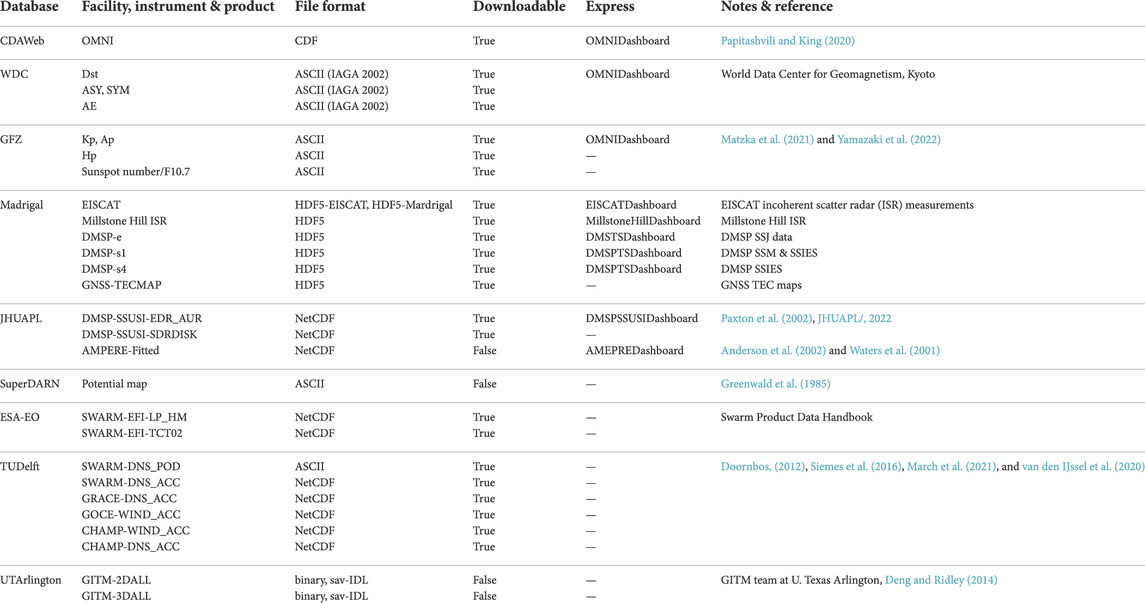Click the "DMSP-s1" product cell
This screenshot has height=603, width=1145.
coord(104,253)
